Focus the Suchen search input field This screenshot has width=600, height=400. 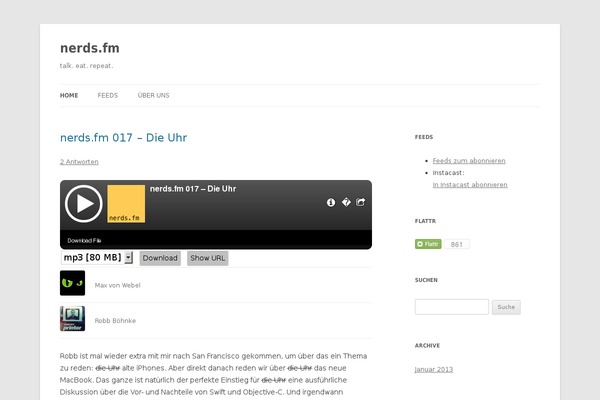(452, 307)
